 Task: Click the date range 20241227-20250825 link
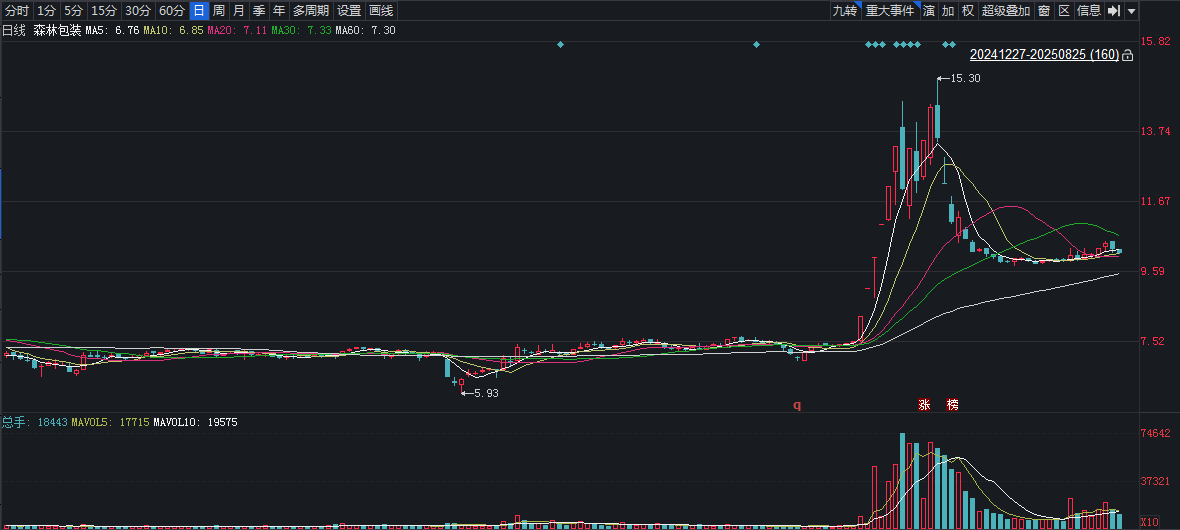[1044, 55]
